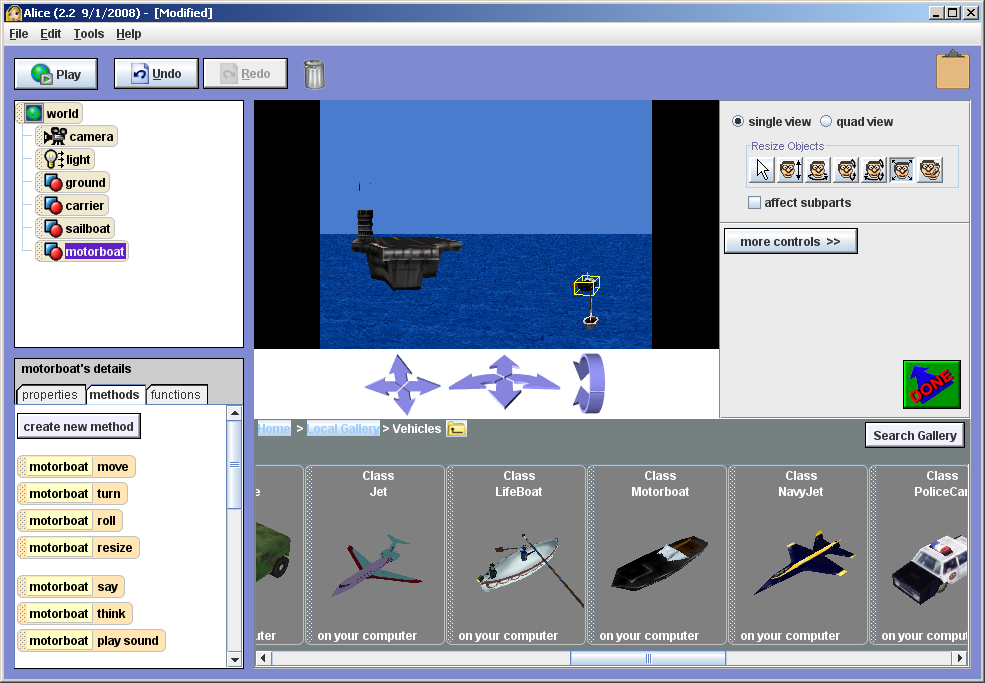Click the green DONE button
This screenshot has height=683, width=985.
coord(932,385)
